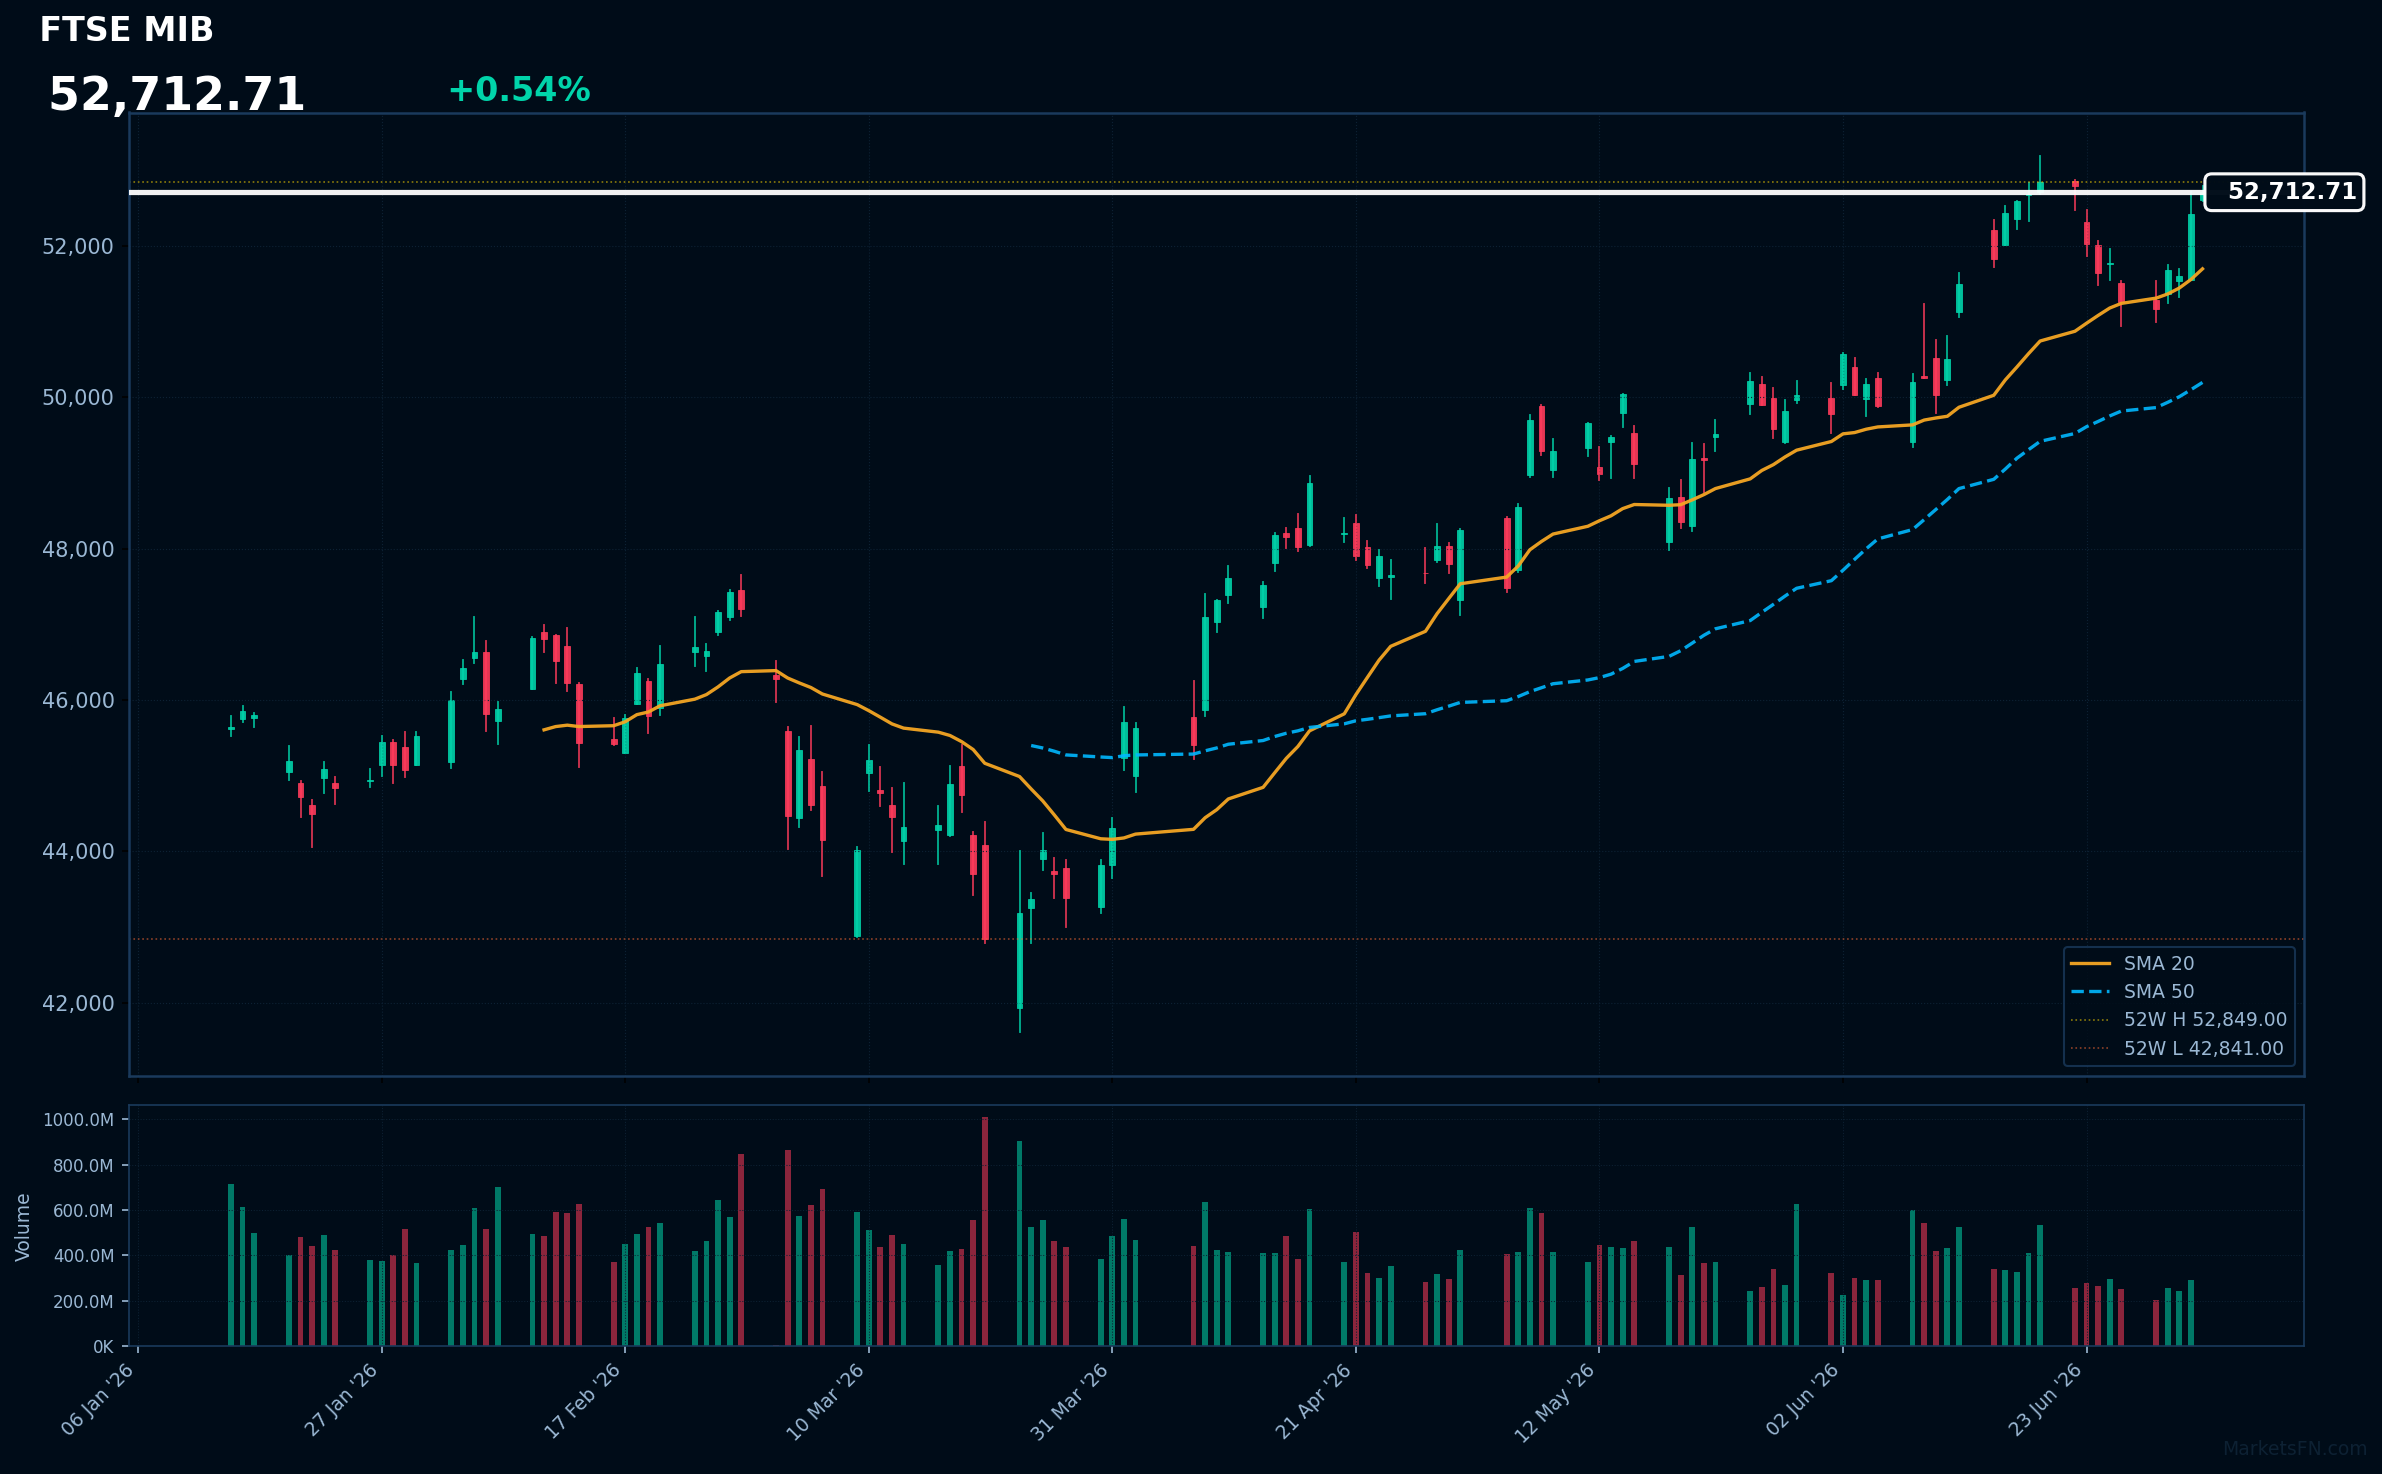Viewport: 2382px width, 1474px height.
Task: Click the 46,000 price axis label
Action: coord(78,700)
